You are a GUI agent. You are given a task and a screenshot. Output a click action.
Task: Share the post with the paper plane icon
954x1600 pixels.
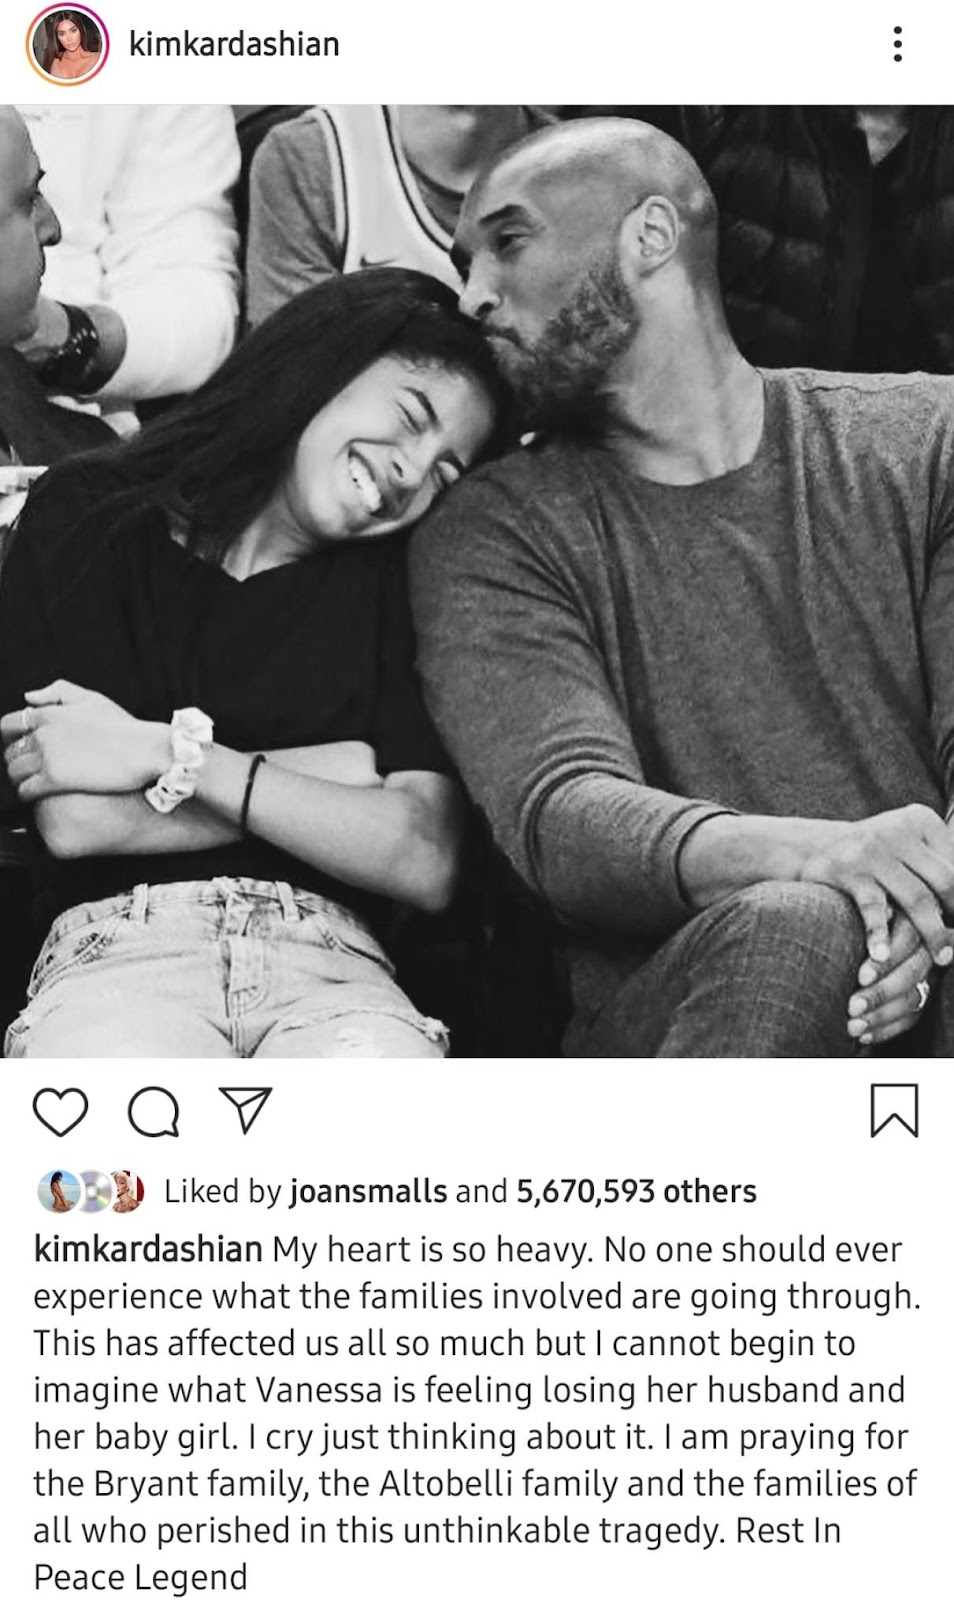244,1111
